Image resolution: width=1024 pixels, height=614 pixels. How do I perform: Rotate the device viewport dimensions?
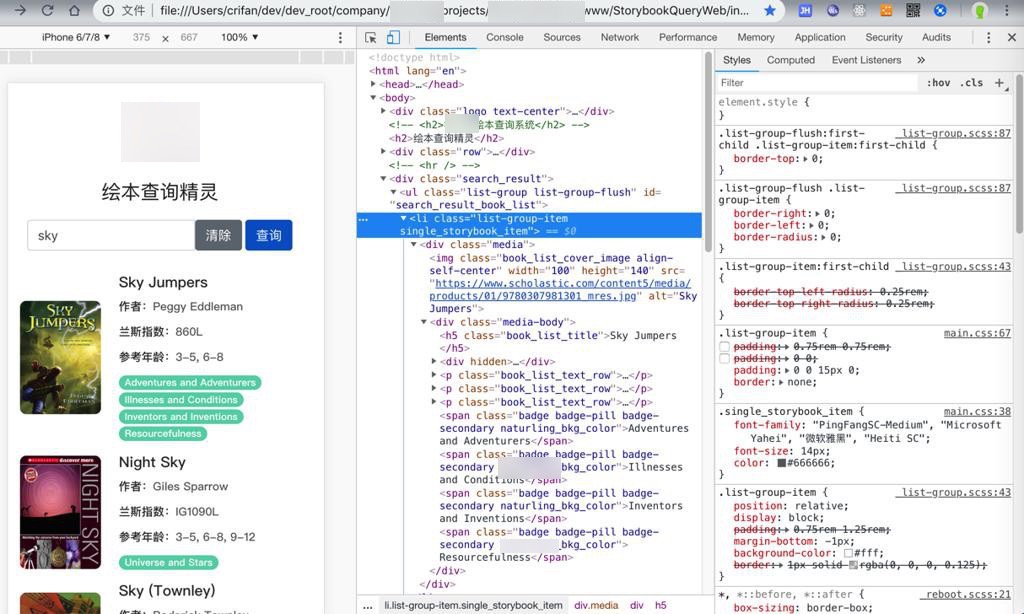pos(165,39)
